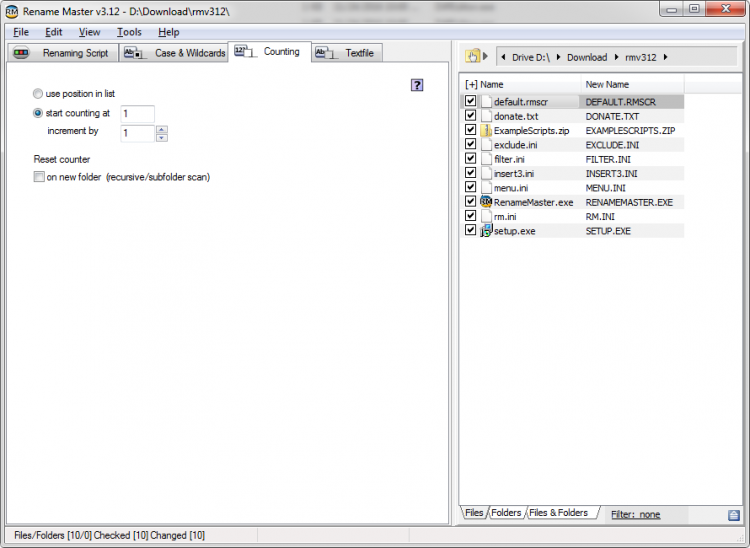The width and height of the screenshot is (750, 548).
Task: Open the help question mark icon
Action: tap(417, 85)
